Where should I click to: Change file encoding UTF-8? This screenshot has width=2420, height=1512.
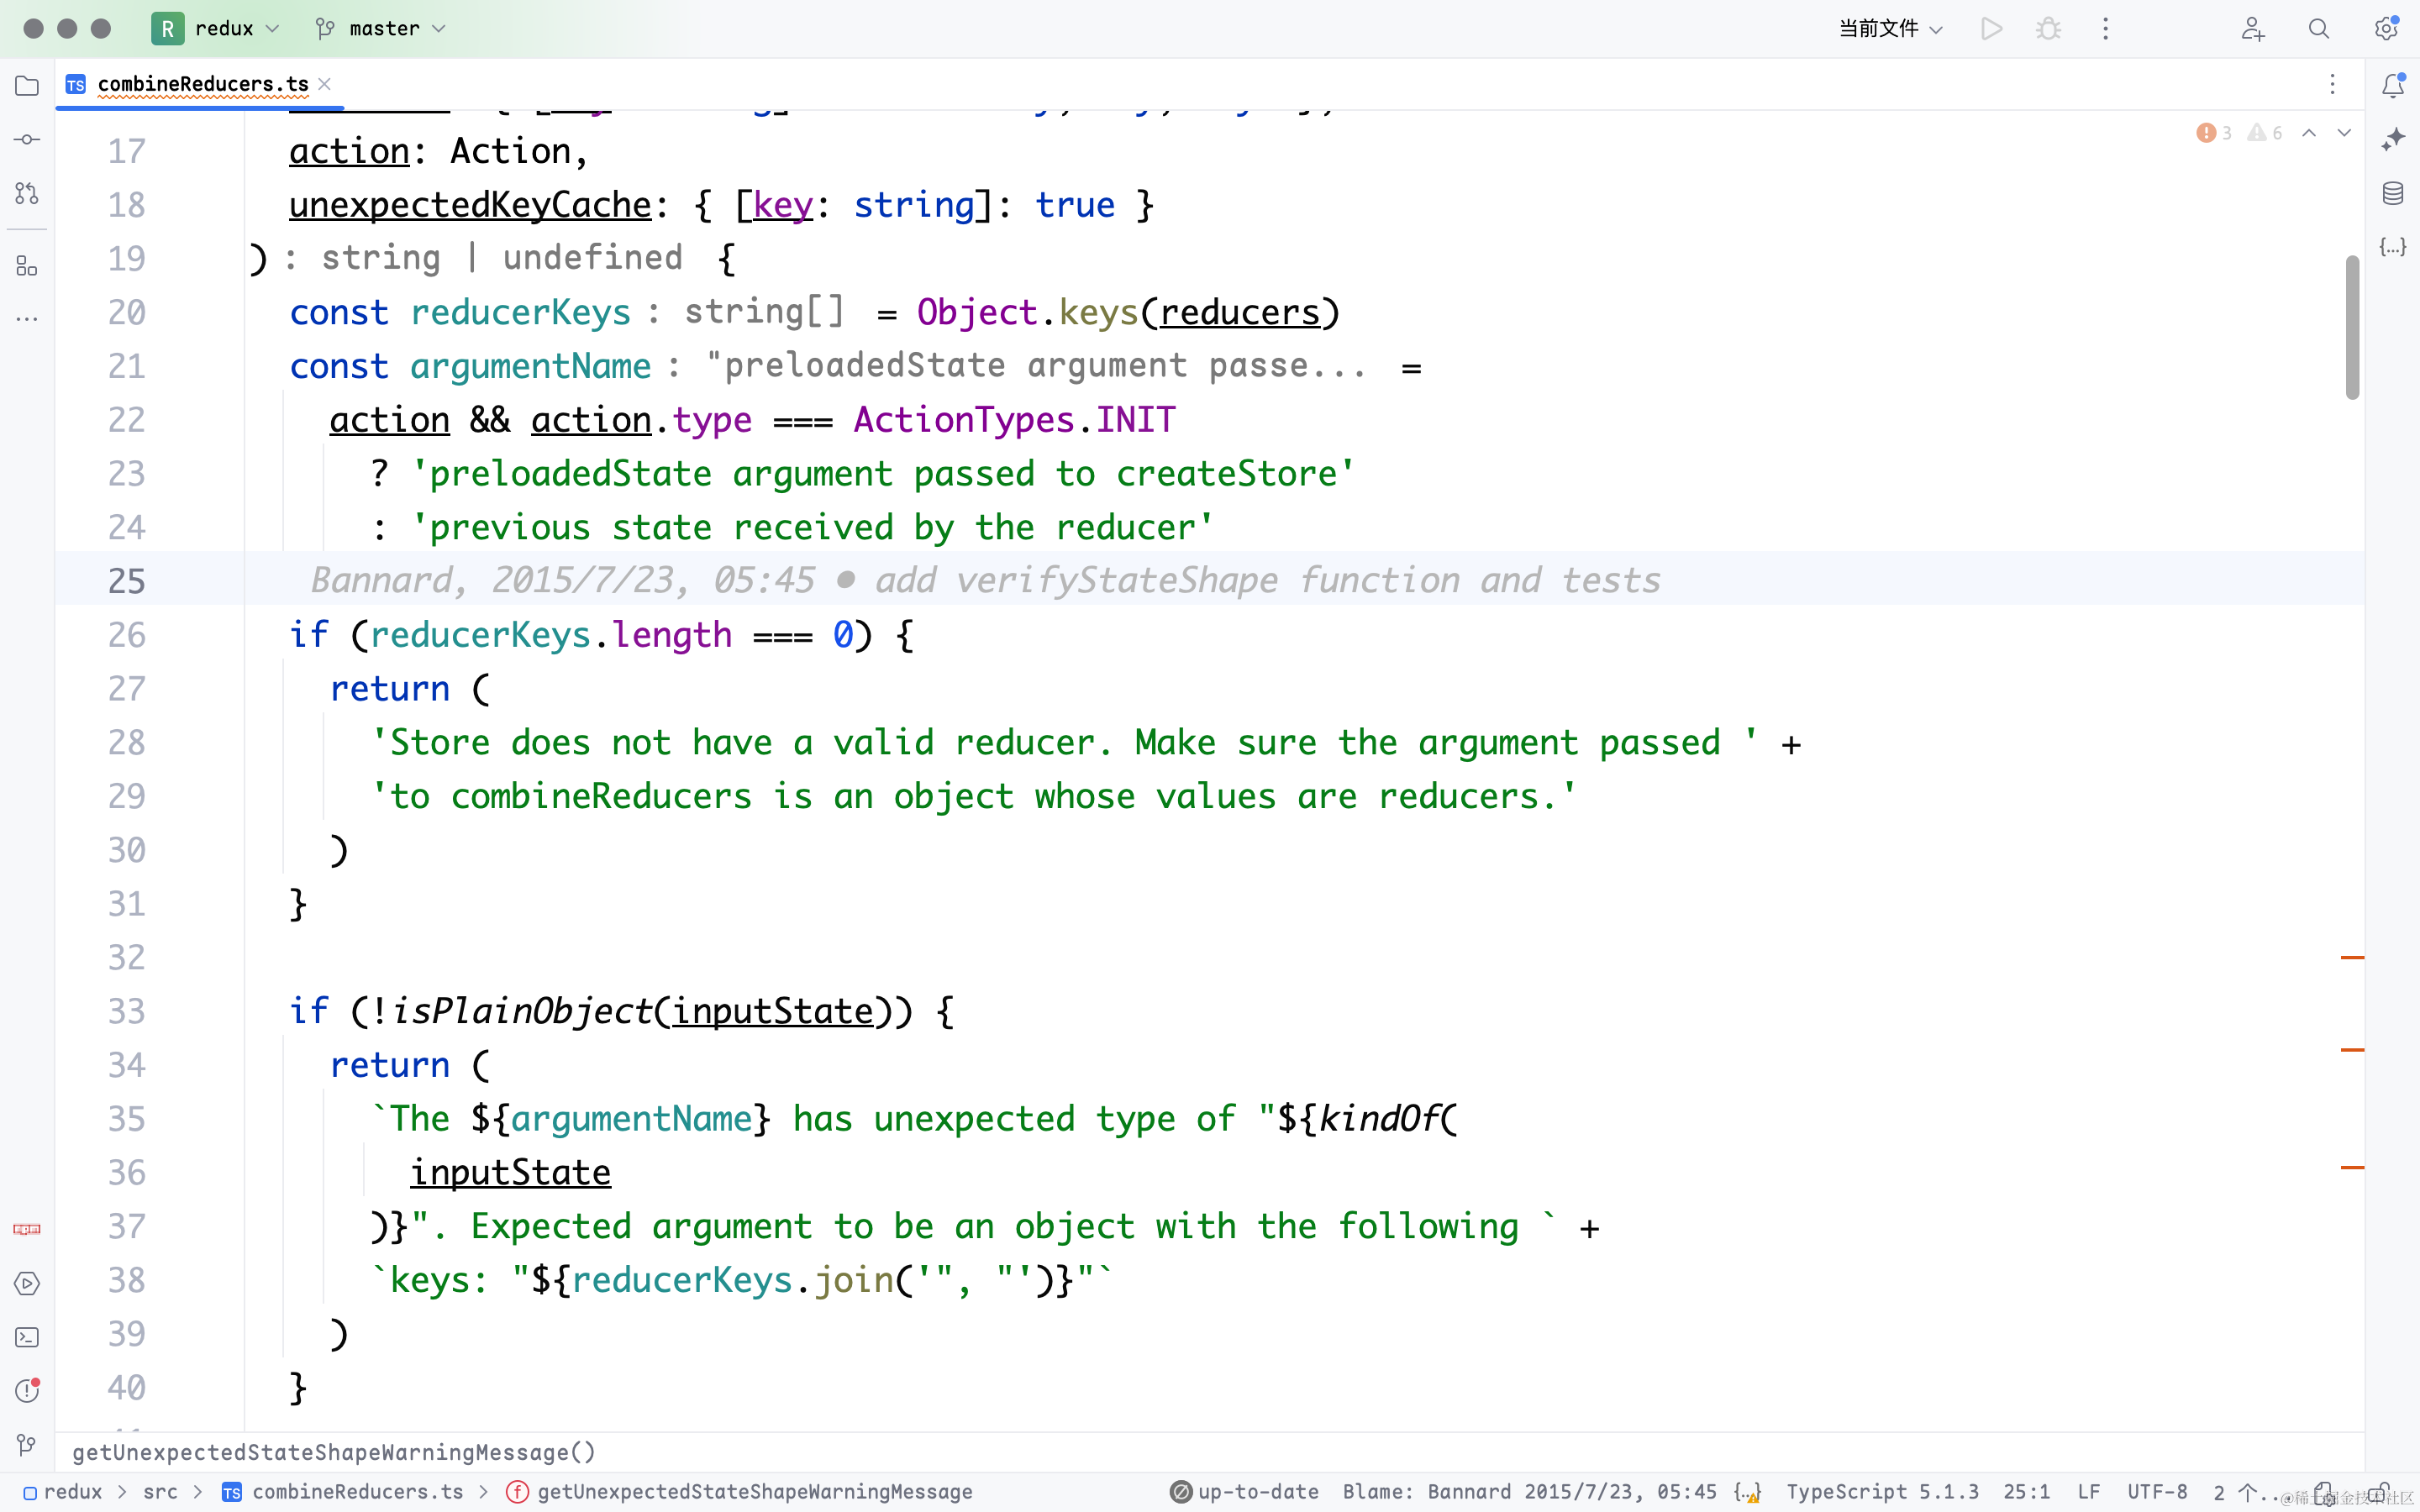(2157, 1492)
